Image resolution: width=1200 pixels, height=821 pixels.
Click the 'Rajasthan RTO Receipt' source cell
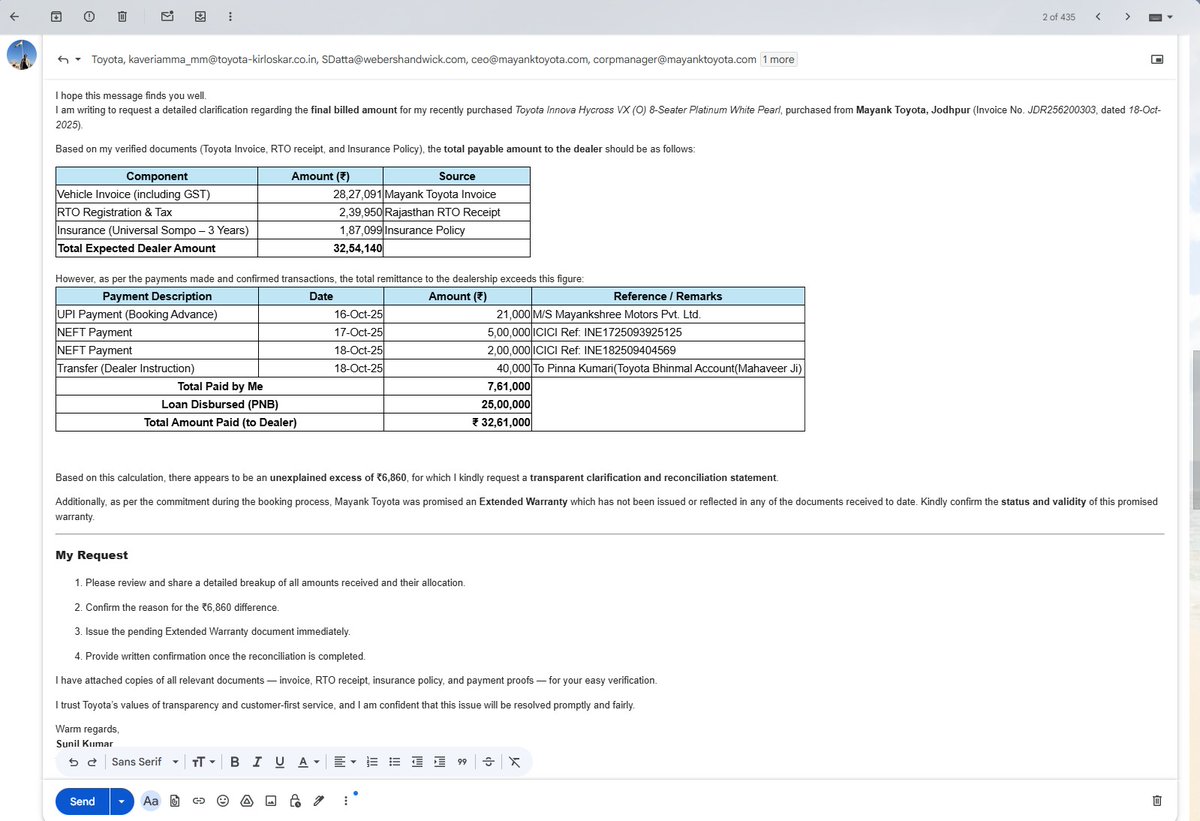click(x=456, y=212)
